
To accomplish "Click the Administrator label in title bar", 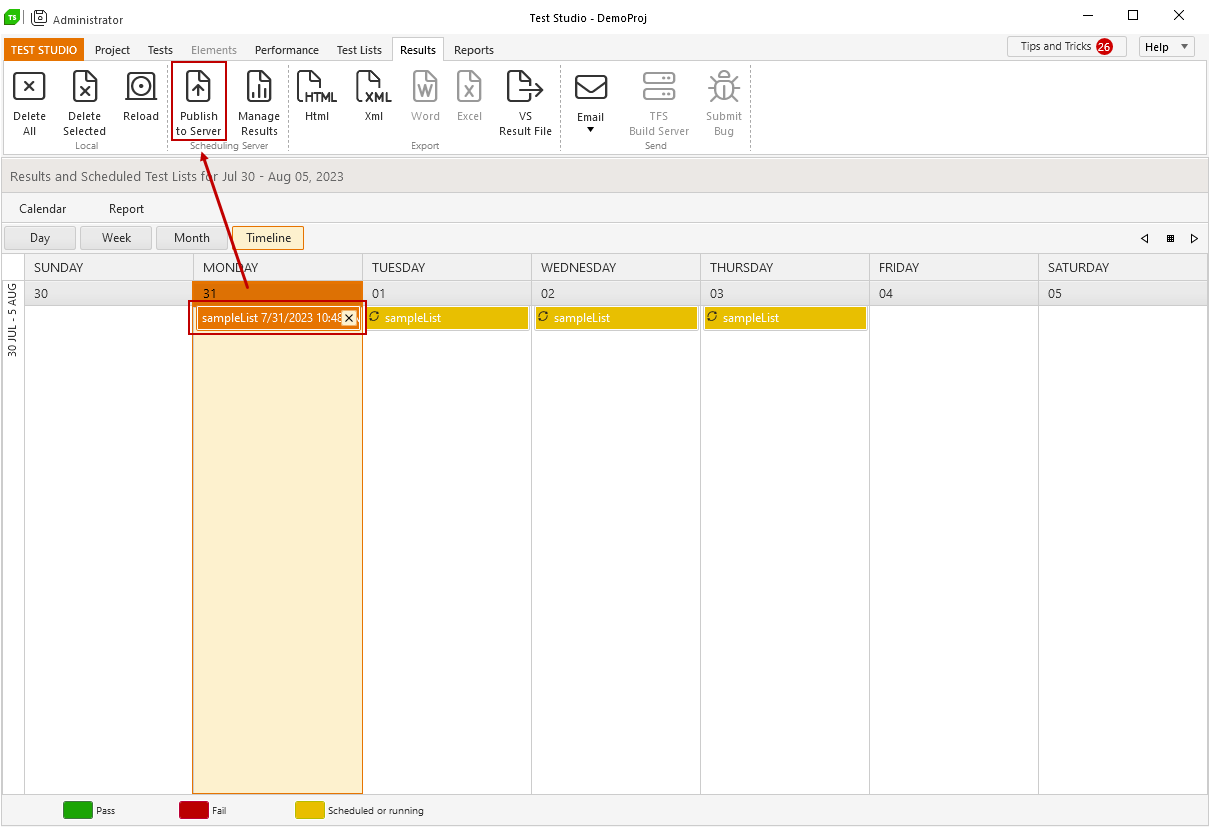I will click(88, 20).
